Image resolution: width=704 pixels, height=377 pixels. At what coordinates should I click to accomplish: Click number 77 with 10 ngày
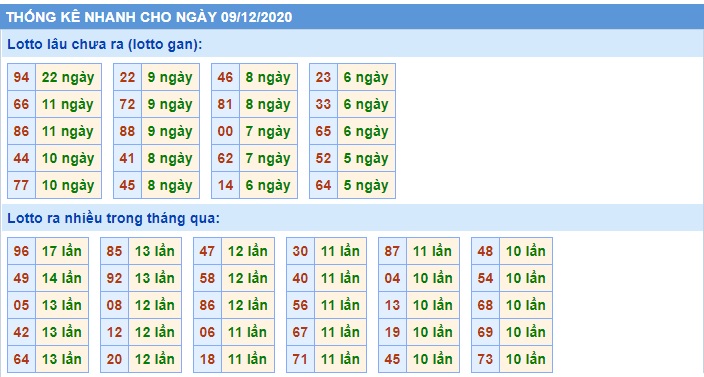point(21,185)
